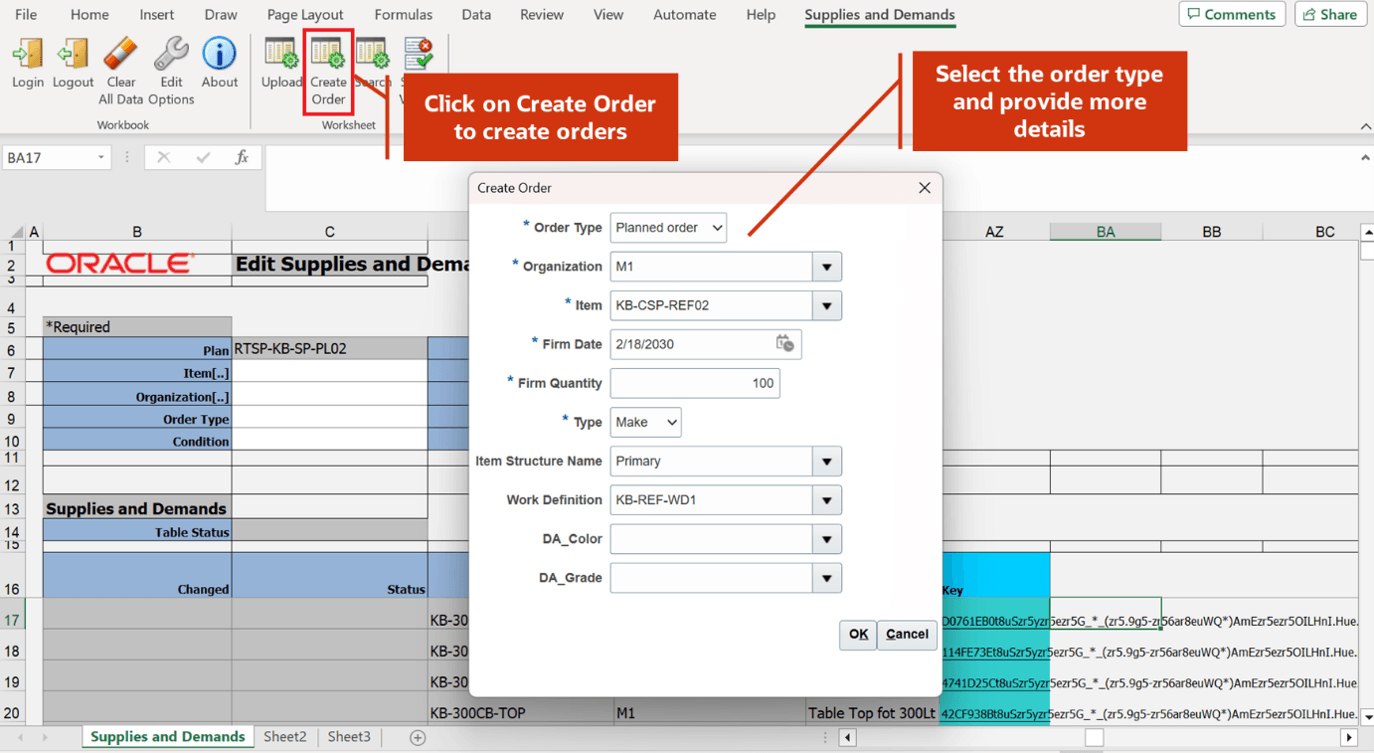Close the Create Order dialog
Image resolution: width=1374 pixels, height=753 pixels.
point(924,188)
